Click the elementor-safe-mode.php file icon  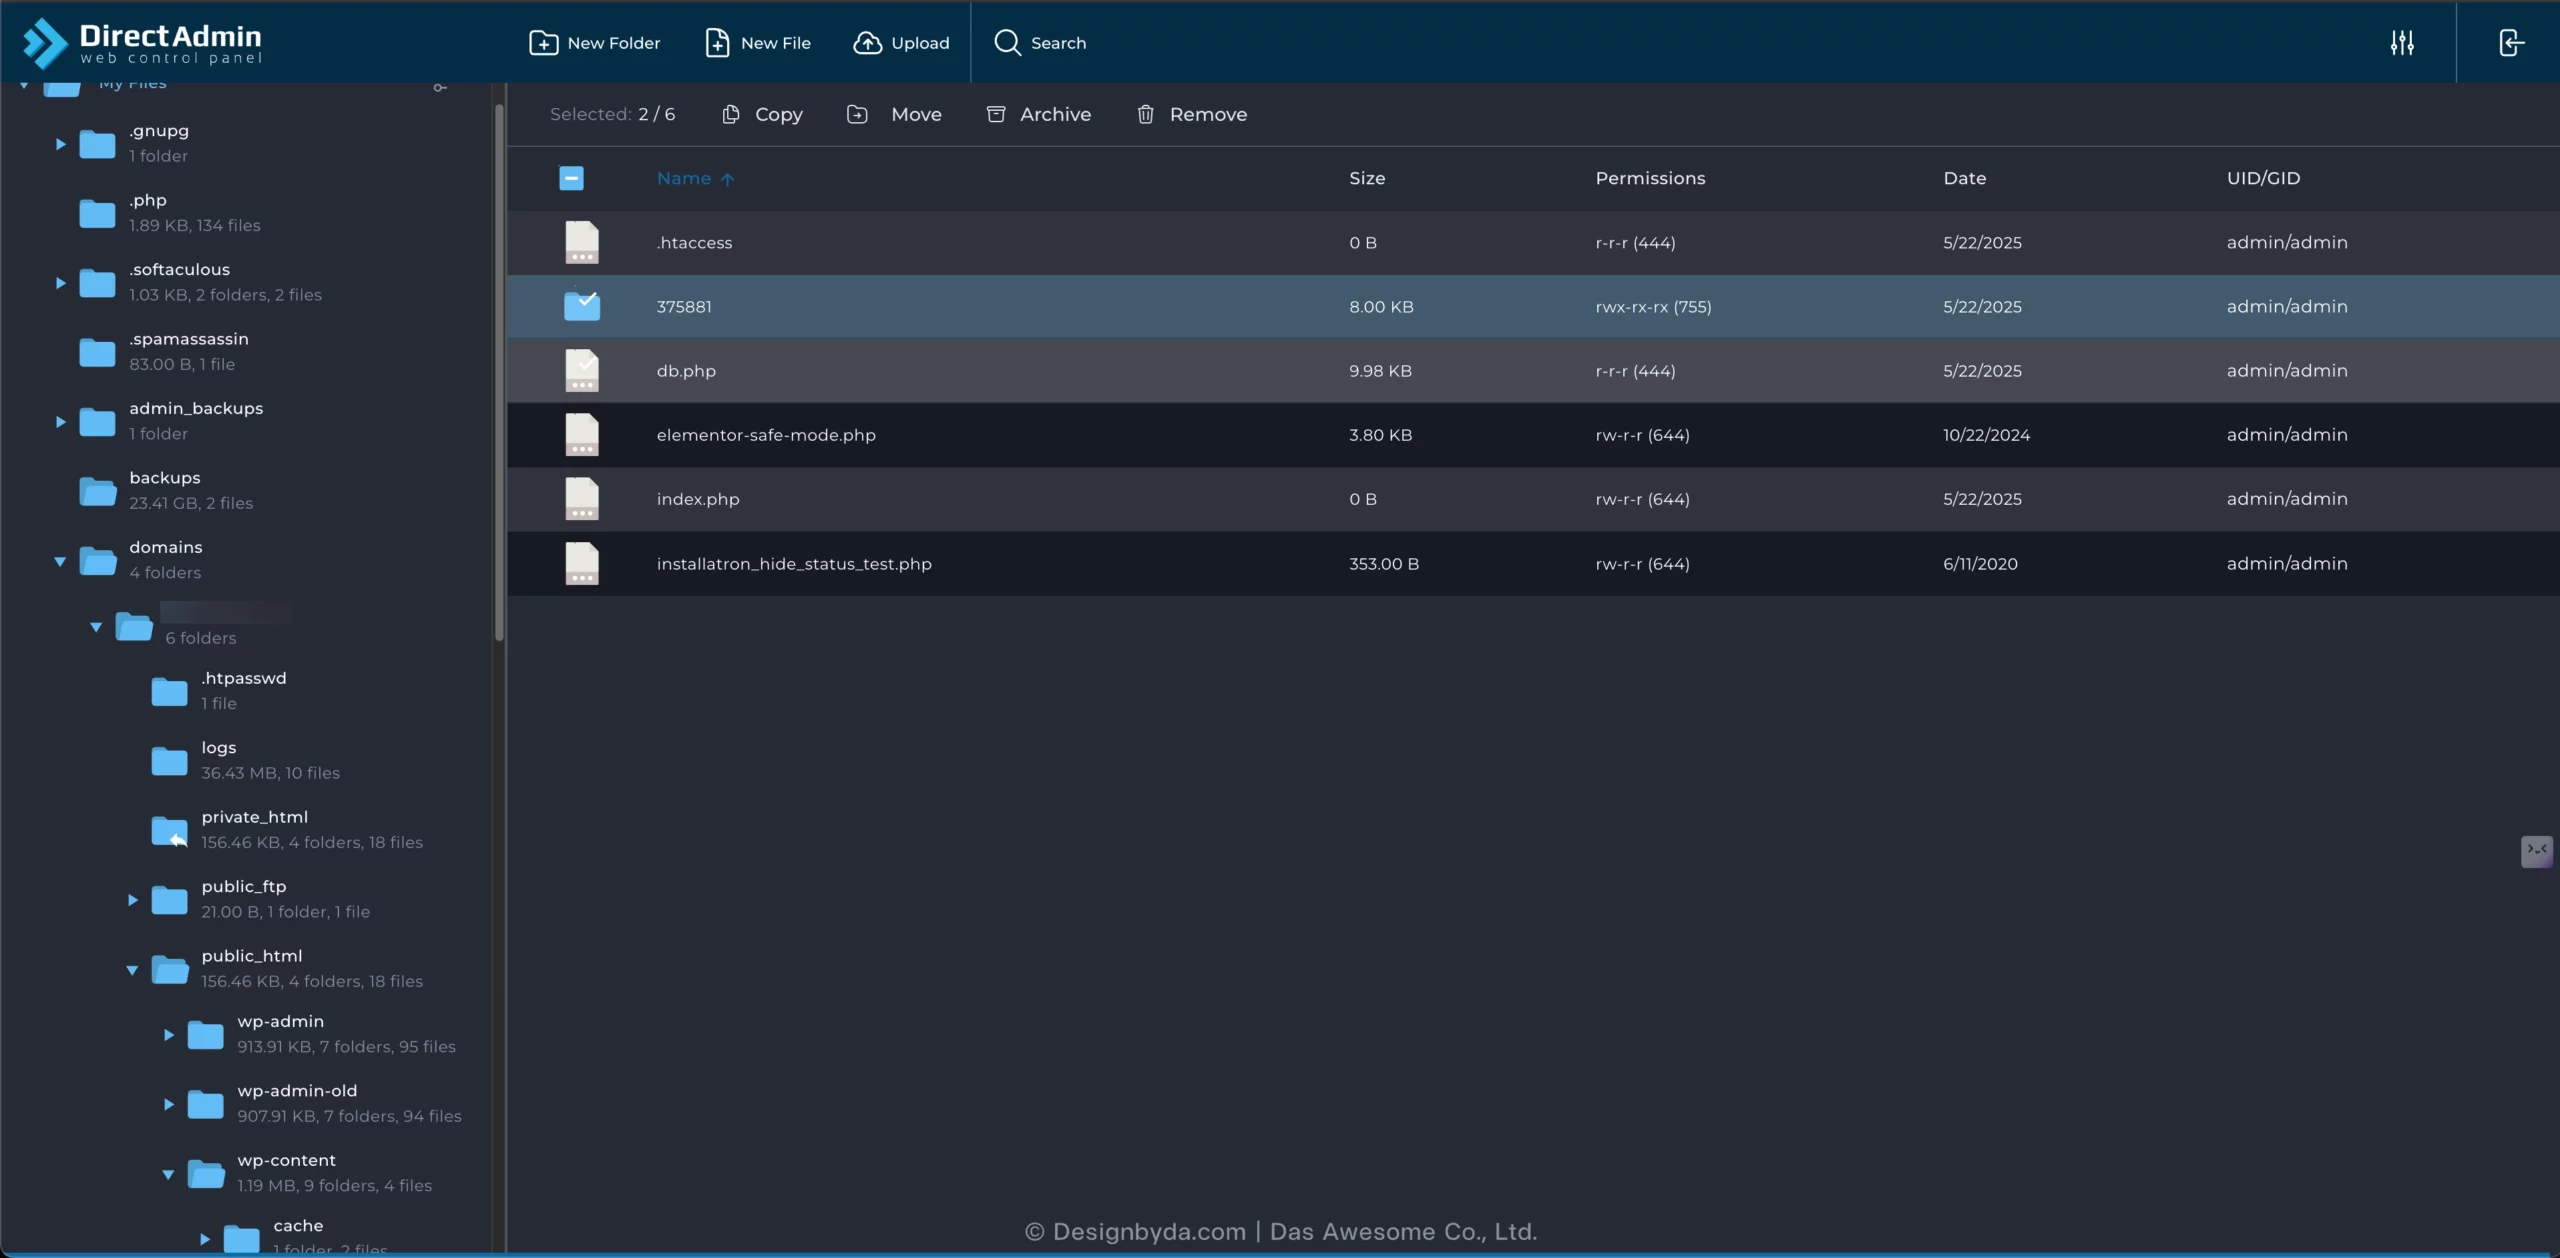[582, 435]
